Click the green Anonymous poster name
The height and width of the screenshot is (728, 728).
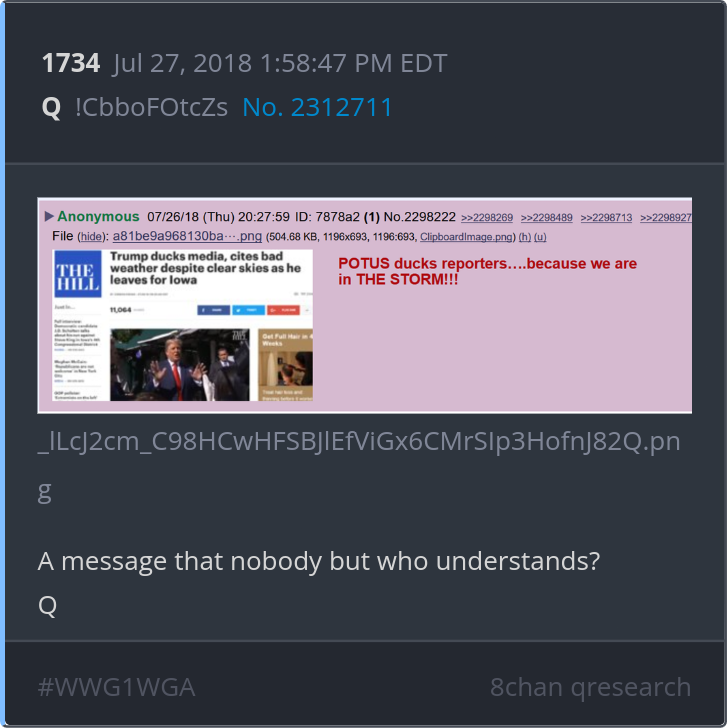click(98, 216)
